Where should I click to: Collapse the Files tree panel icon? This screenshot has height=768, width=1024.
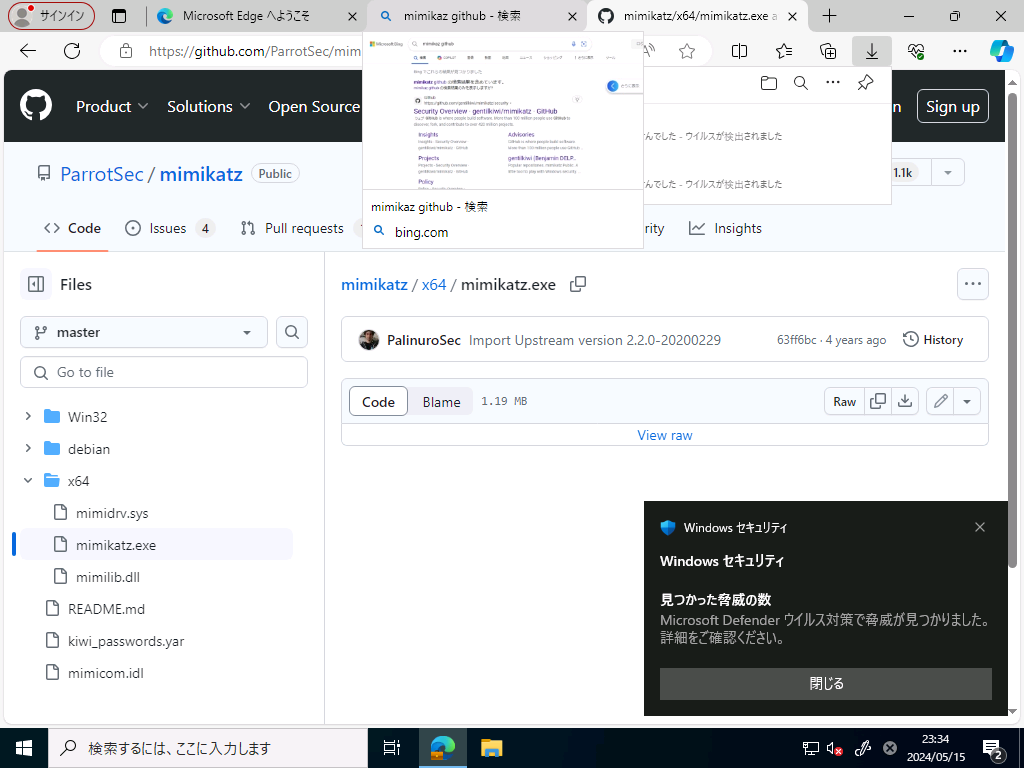click(36, 284)
